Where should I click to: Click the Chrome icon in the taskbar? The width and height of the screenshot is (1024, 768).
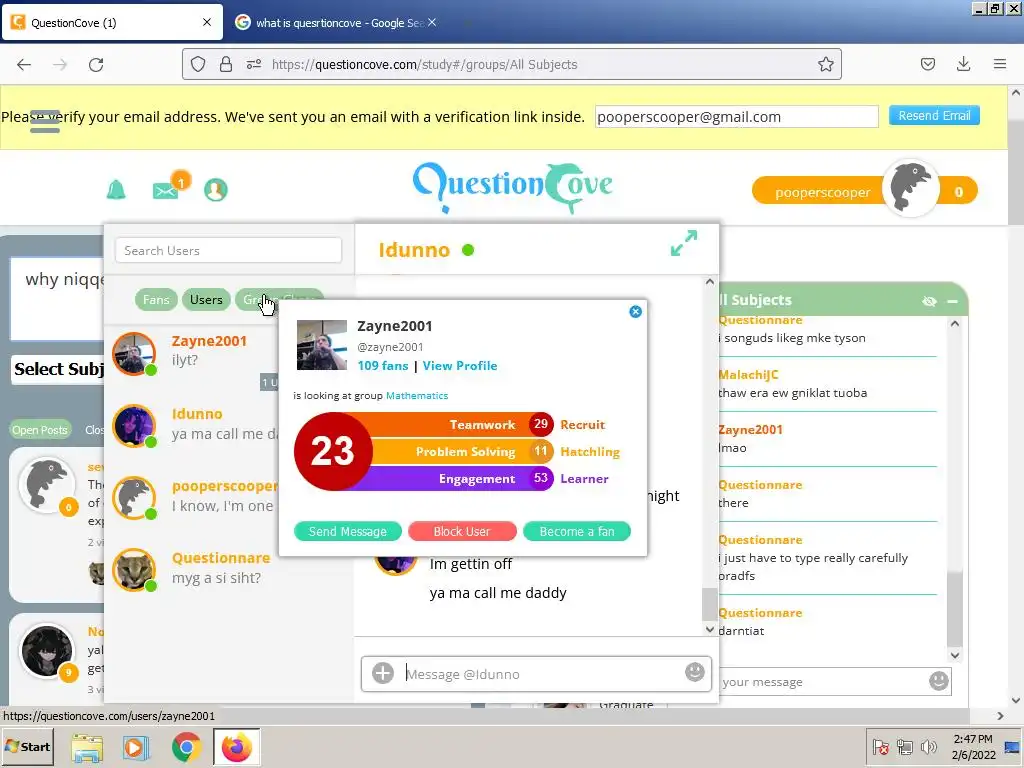click(186, 746)
